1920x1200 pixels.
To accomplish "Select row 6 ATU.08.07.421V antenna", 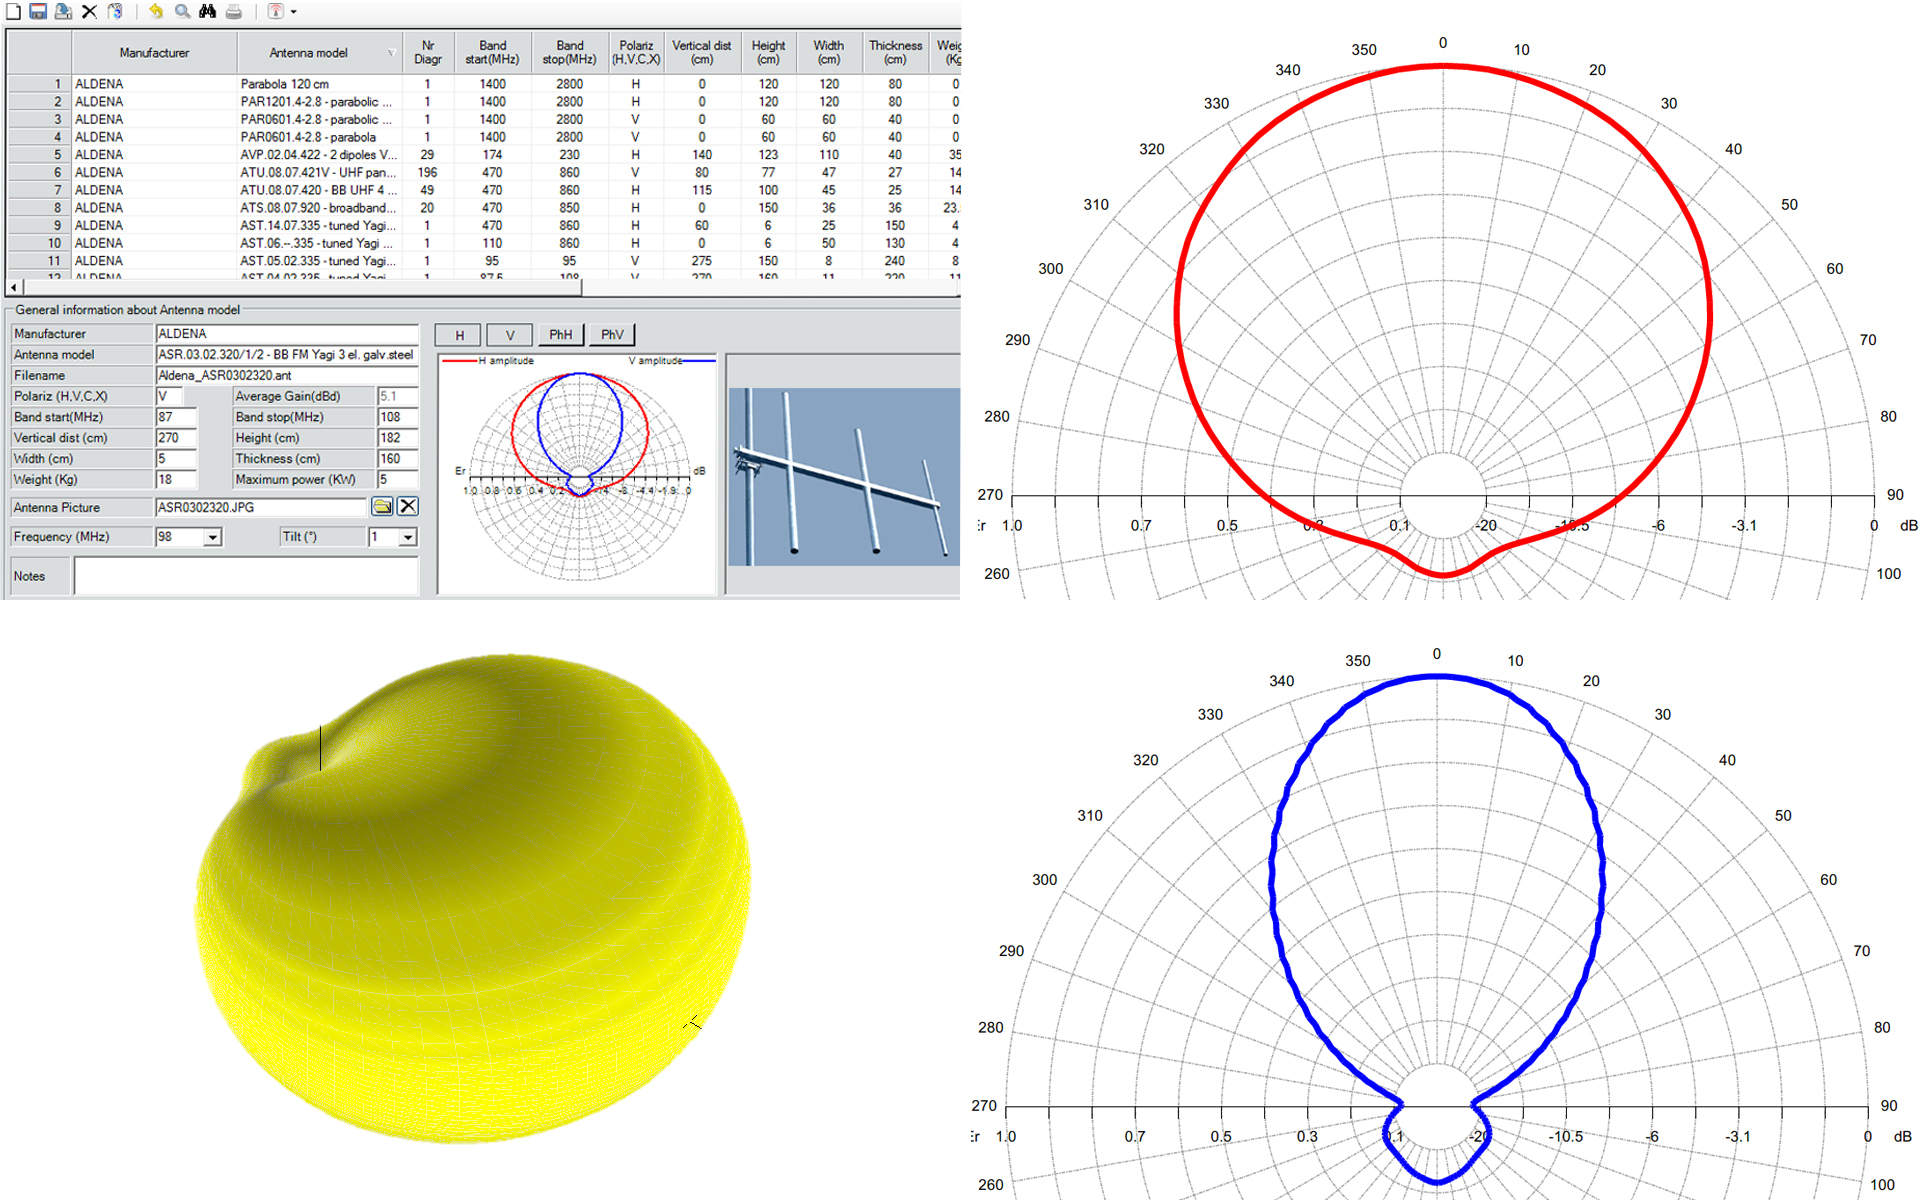I will pos(484,173).
